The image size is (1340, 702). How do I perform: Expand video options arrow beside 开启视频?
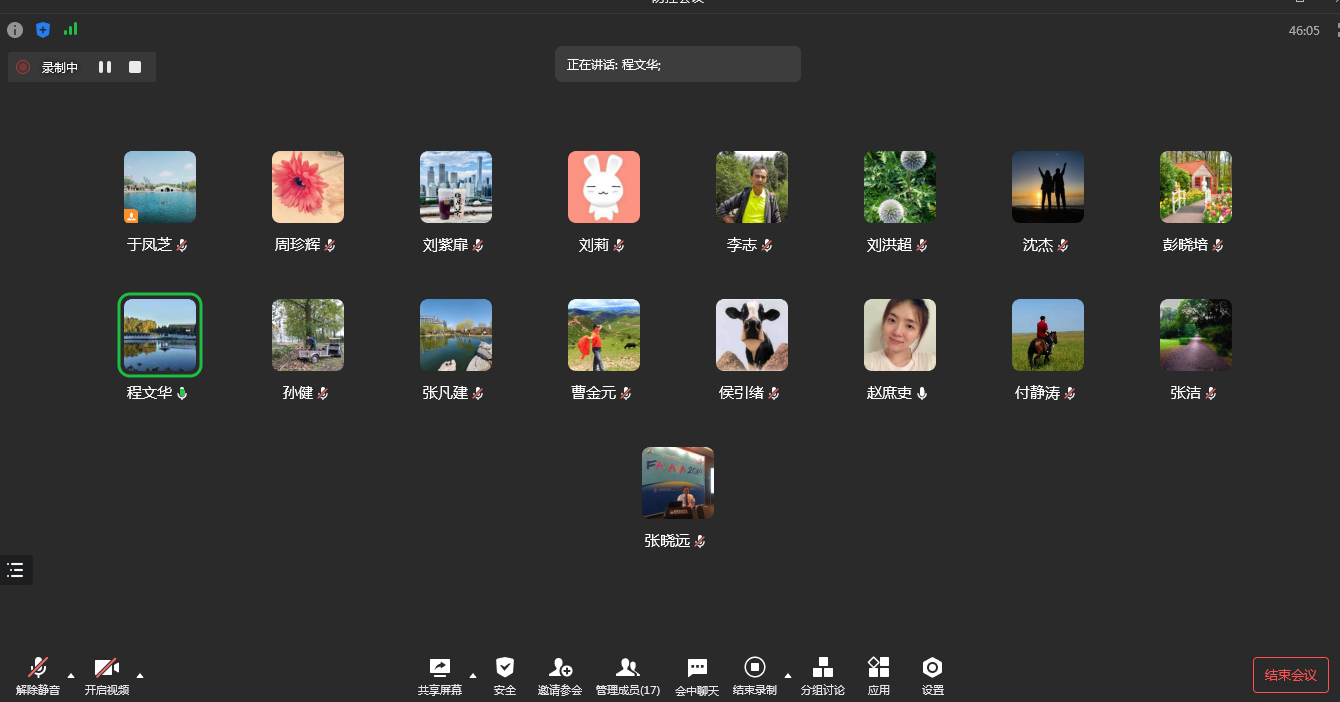coord(140,675)
